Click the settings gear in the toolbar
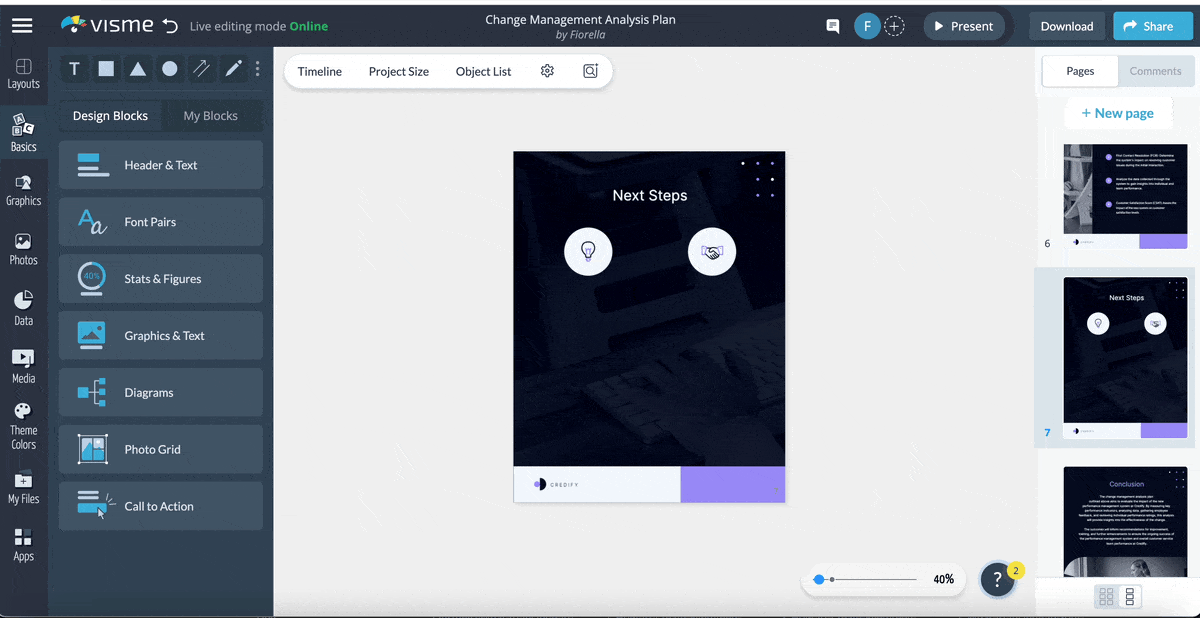Viewport: 1200px width, 618px height. [547, 71]
